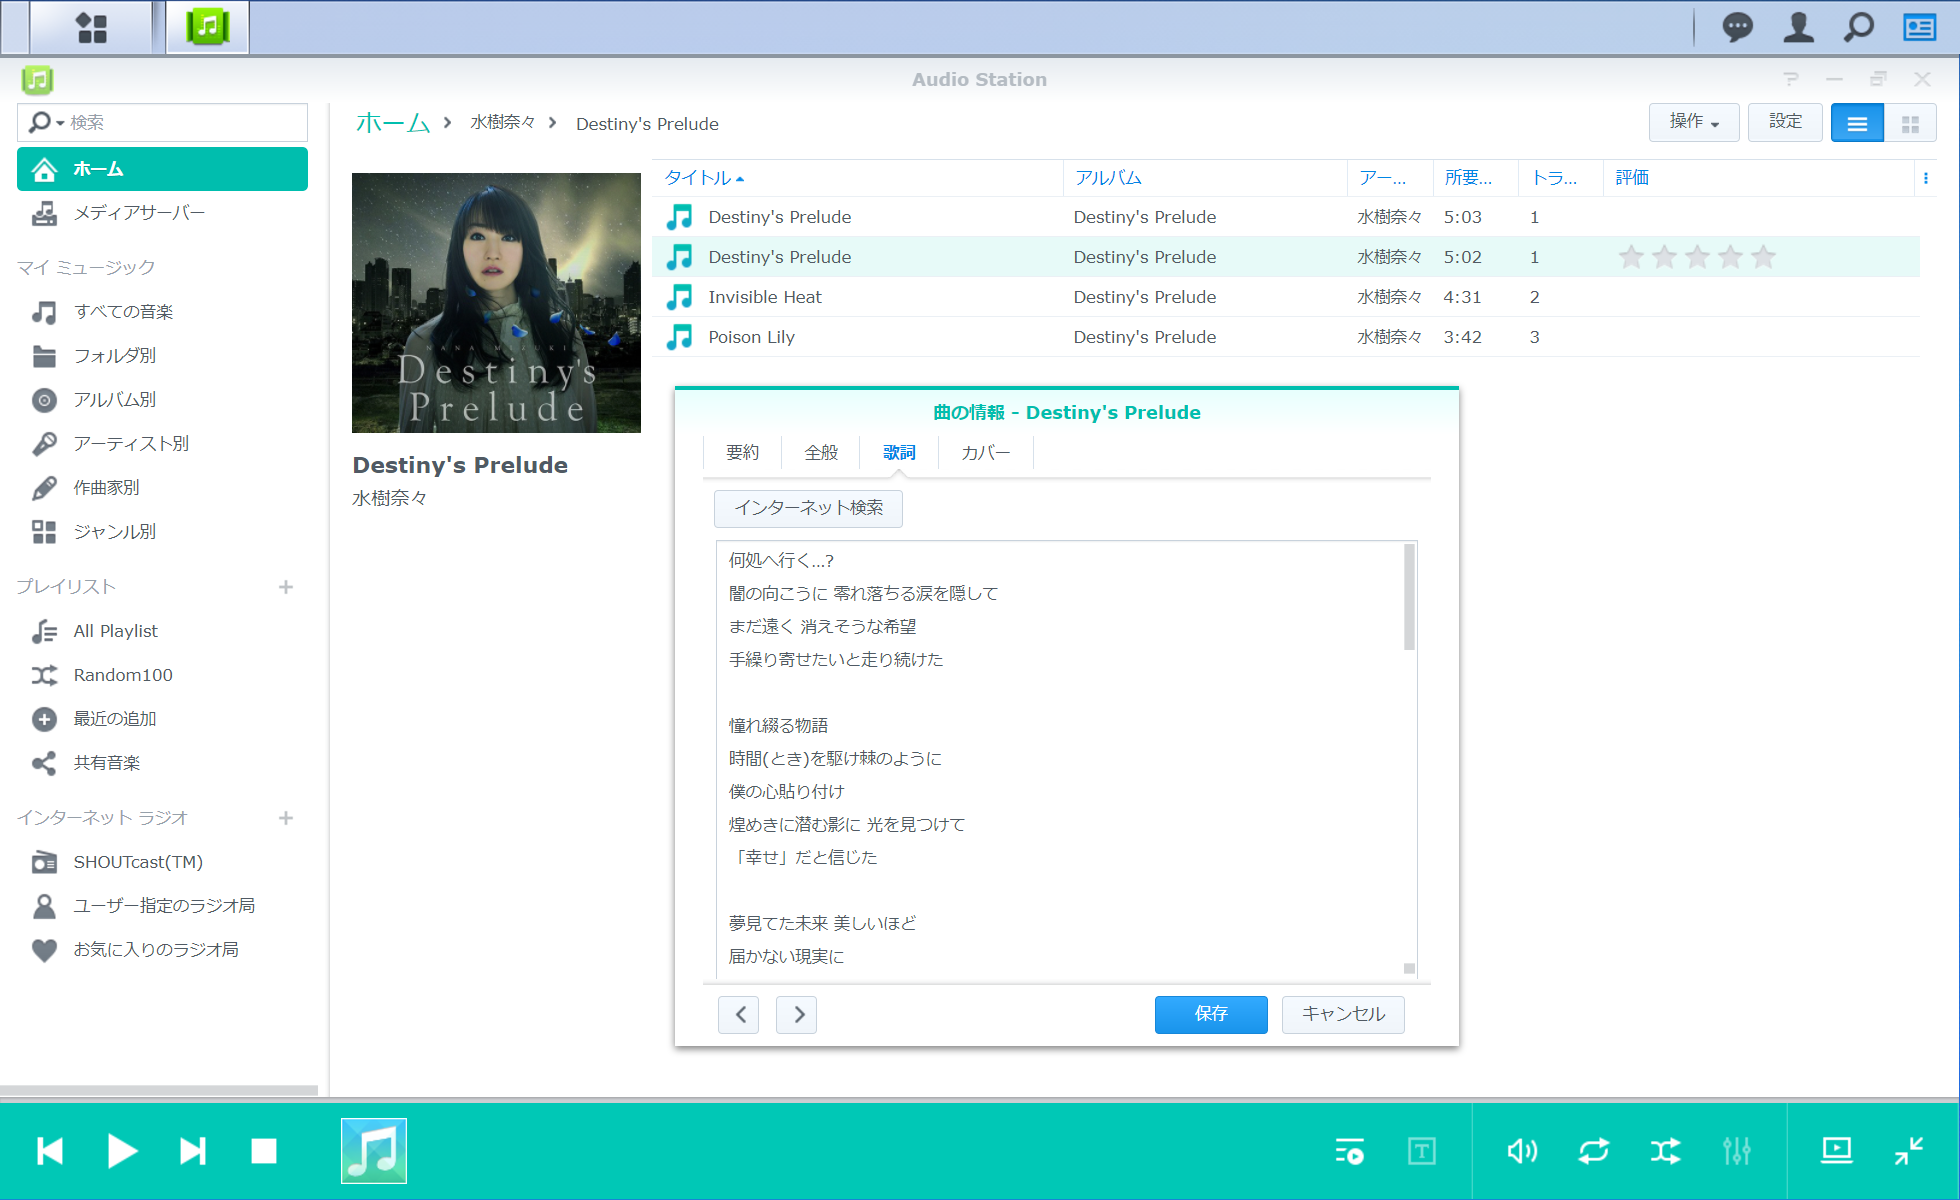
Task: Switch to the カバー tab
Action: 985,453
